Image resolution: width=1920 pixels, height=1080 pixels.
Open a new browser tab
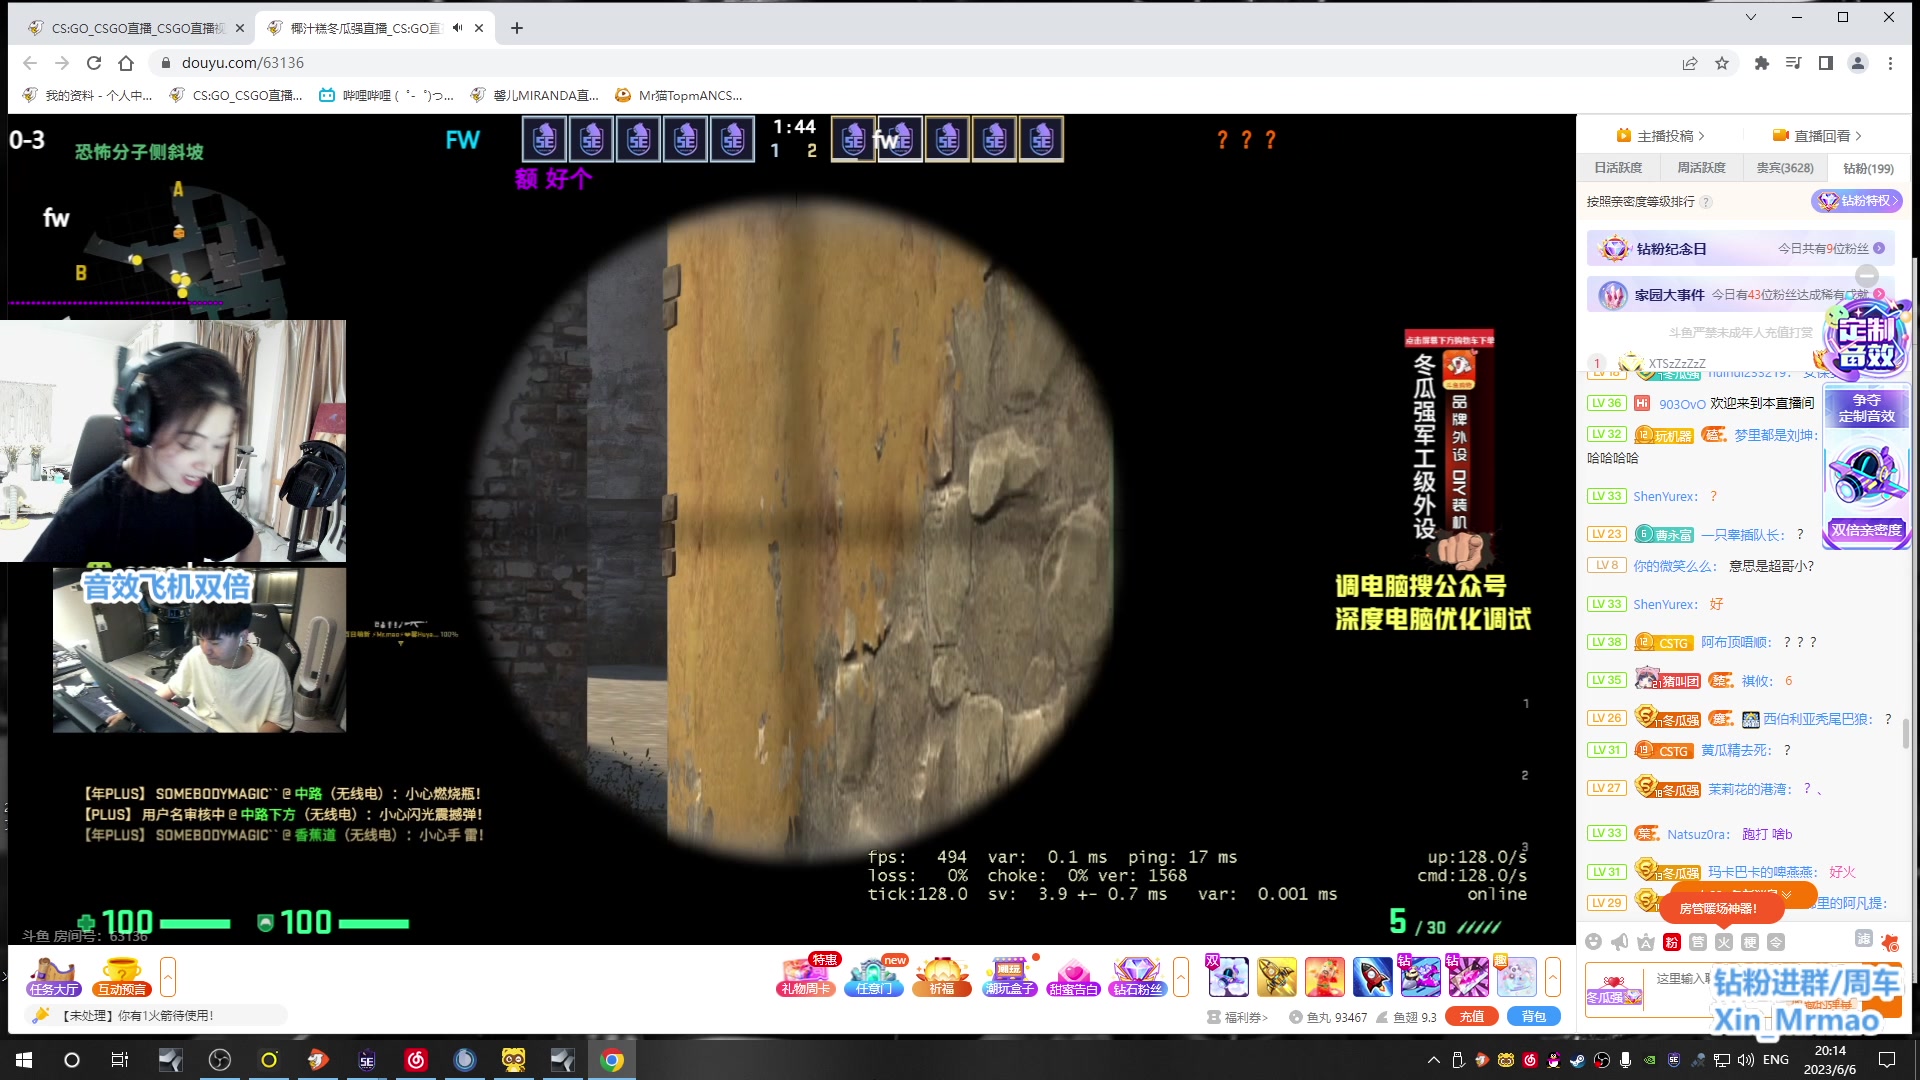516,28
